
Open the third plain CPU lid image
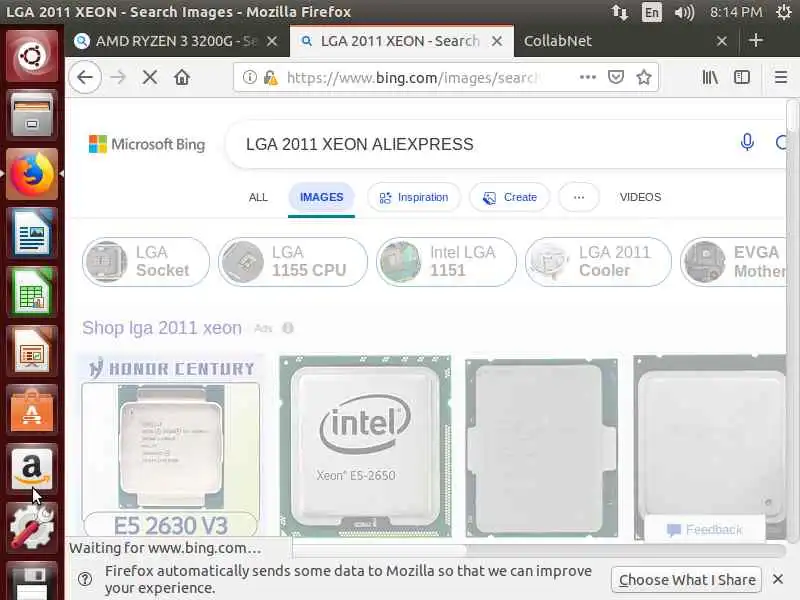(542, 448)
